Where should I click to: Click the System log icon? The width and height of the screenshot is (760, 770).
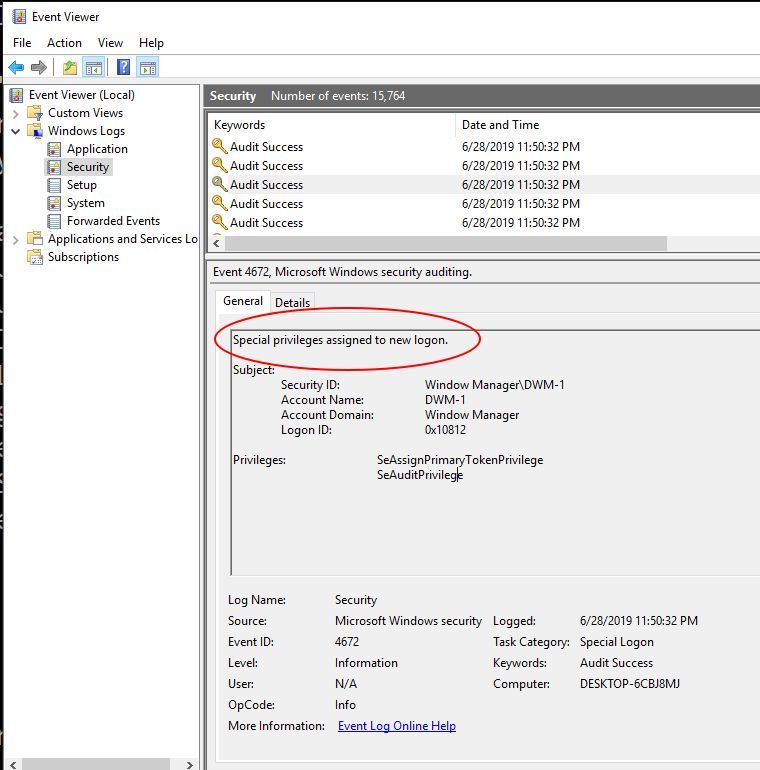54,203
